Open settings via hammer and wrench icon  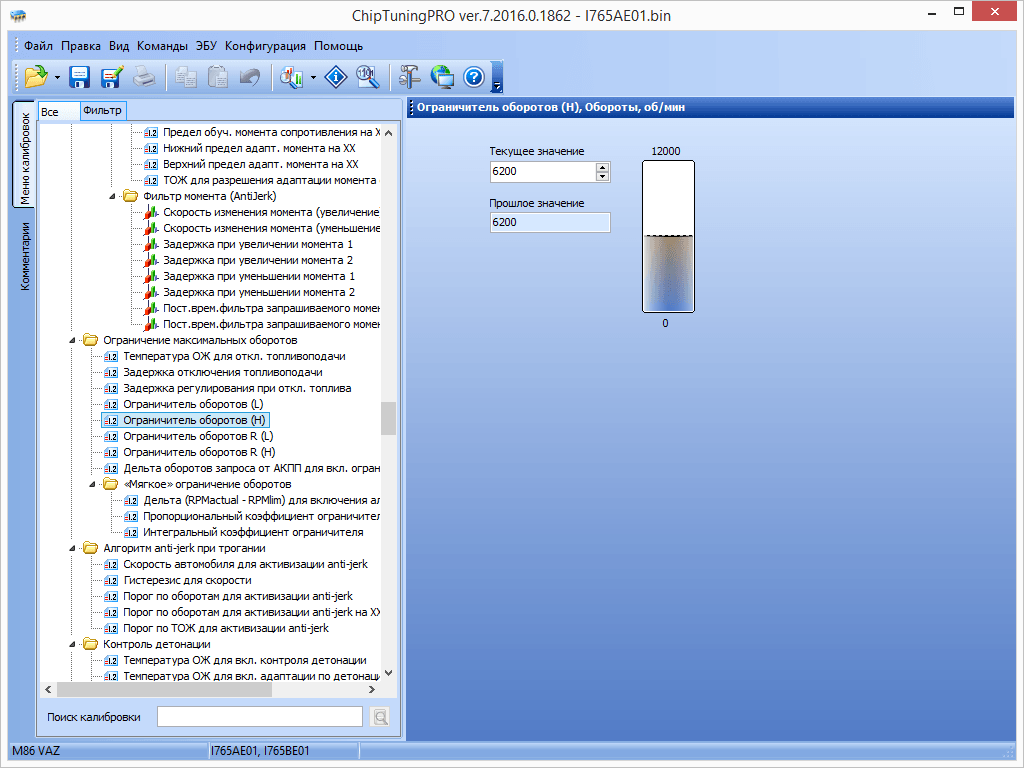click(410, 77)
